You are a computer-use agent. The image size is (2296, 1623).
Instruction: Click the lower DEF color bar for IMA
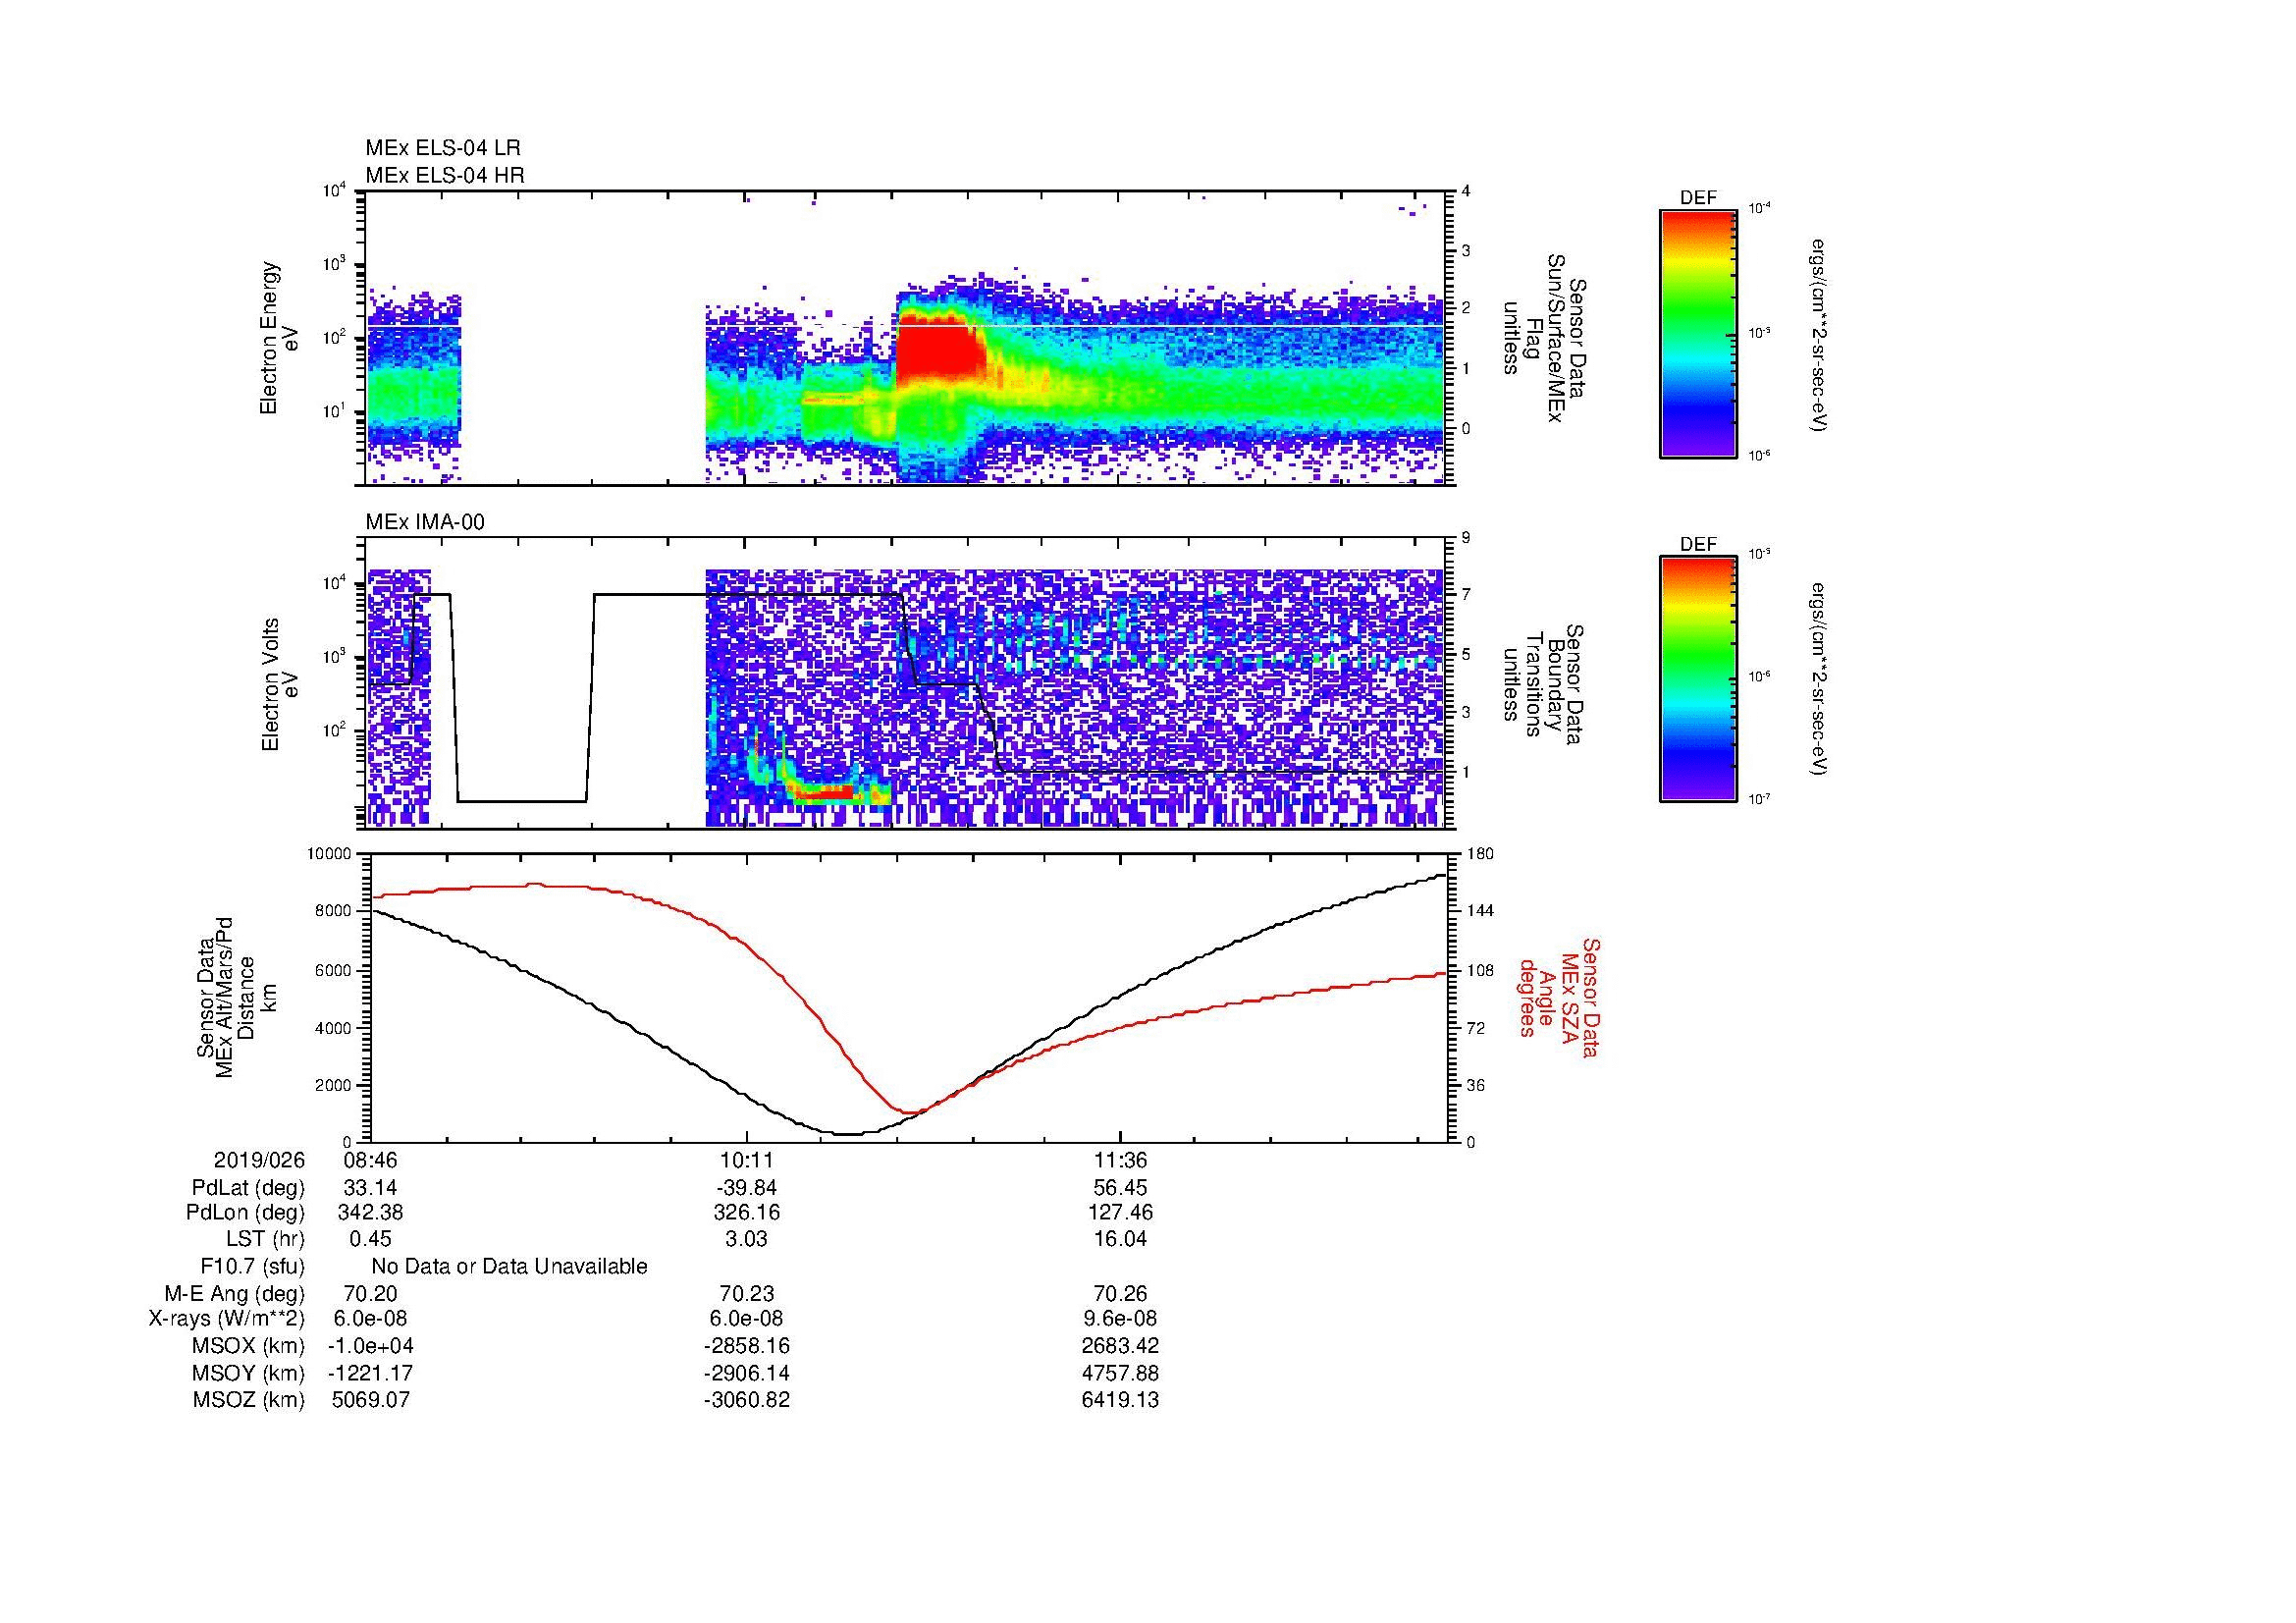coord(1698,679)
